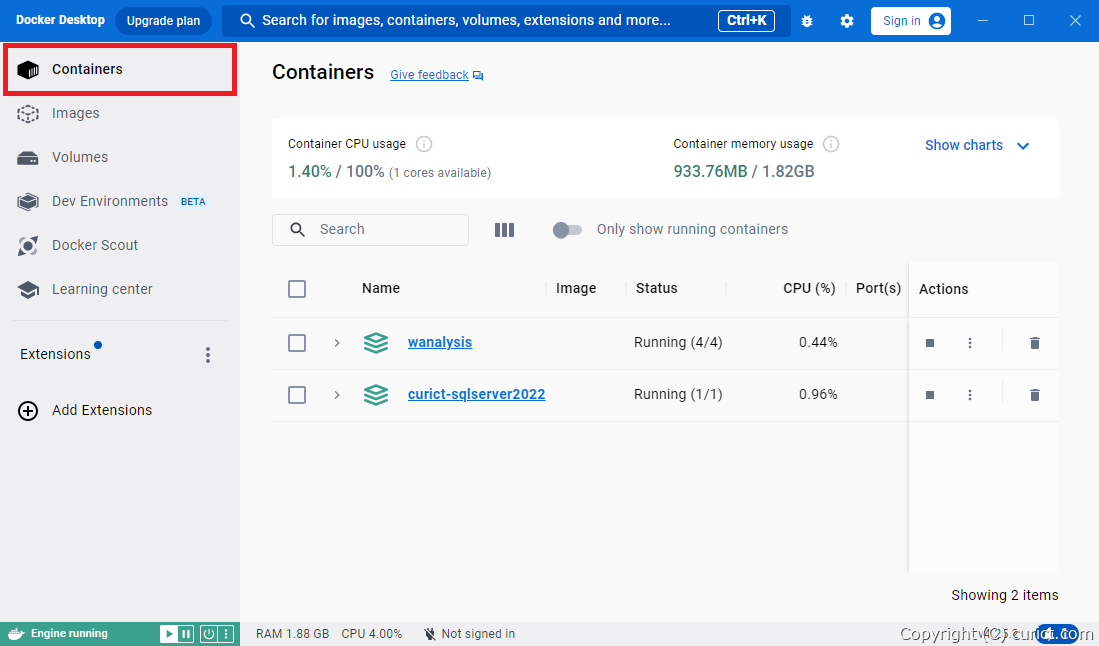Viewport: 1099px width, 646px height.
Task: Open the Learning center
Action: 120,289
